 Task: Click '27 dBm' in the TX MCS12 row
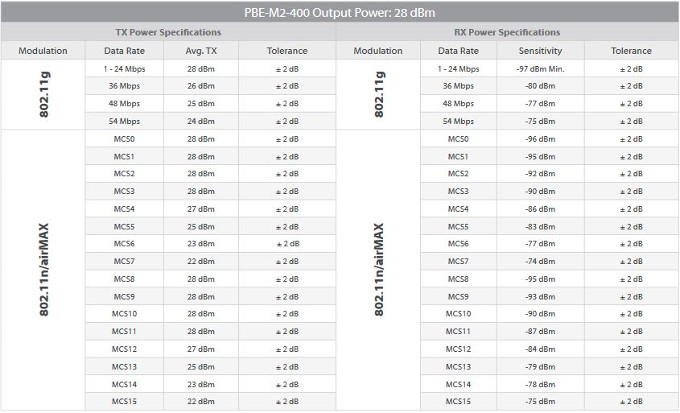(201, 349)
